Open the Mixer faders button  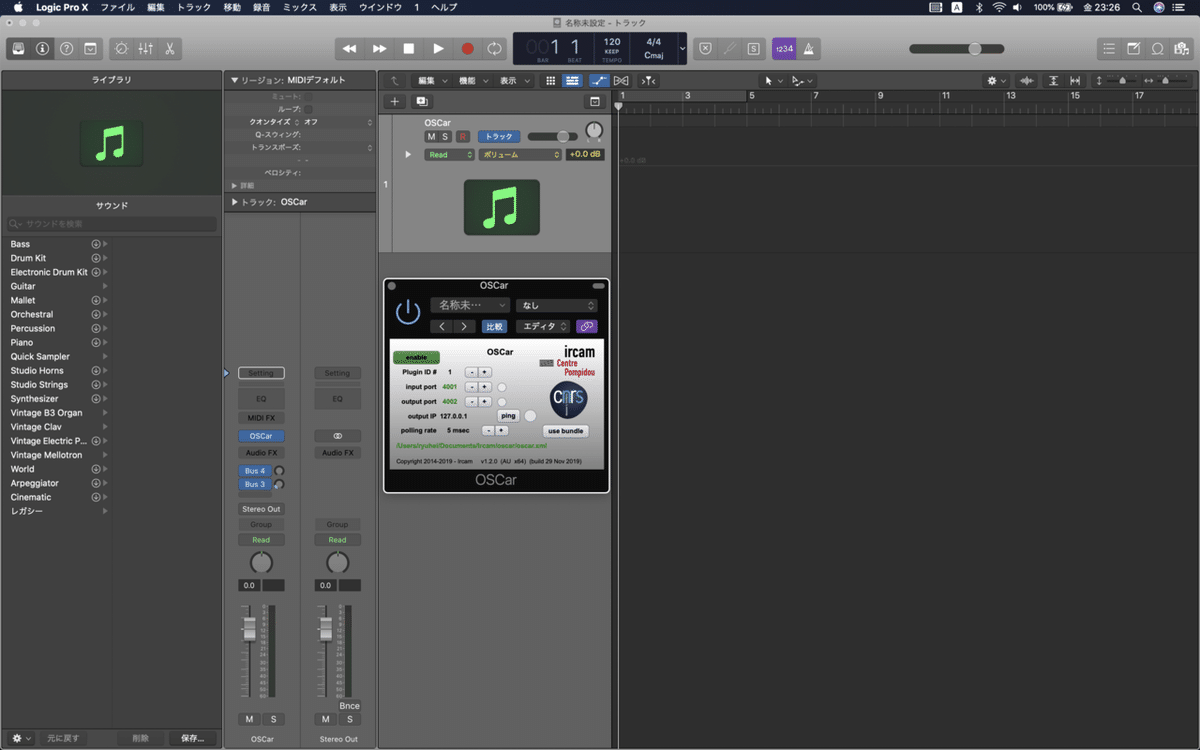tap(146, 48)
